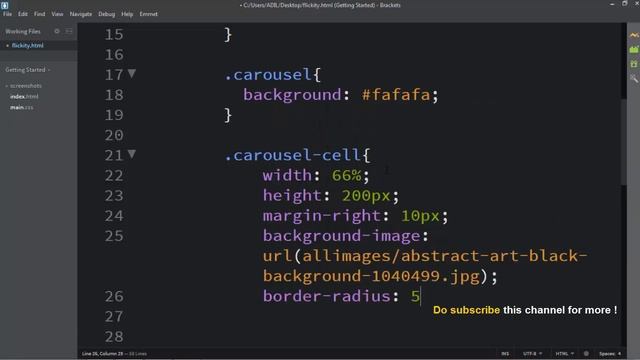
Task: Click the .carousel selector text
Action: [x=268, y=75]
